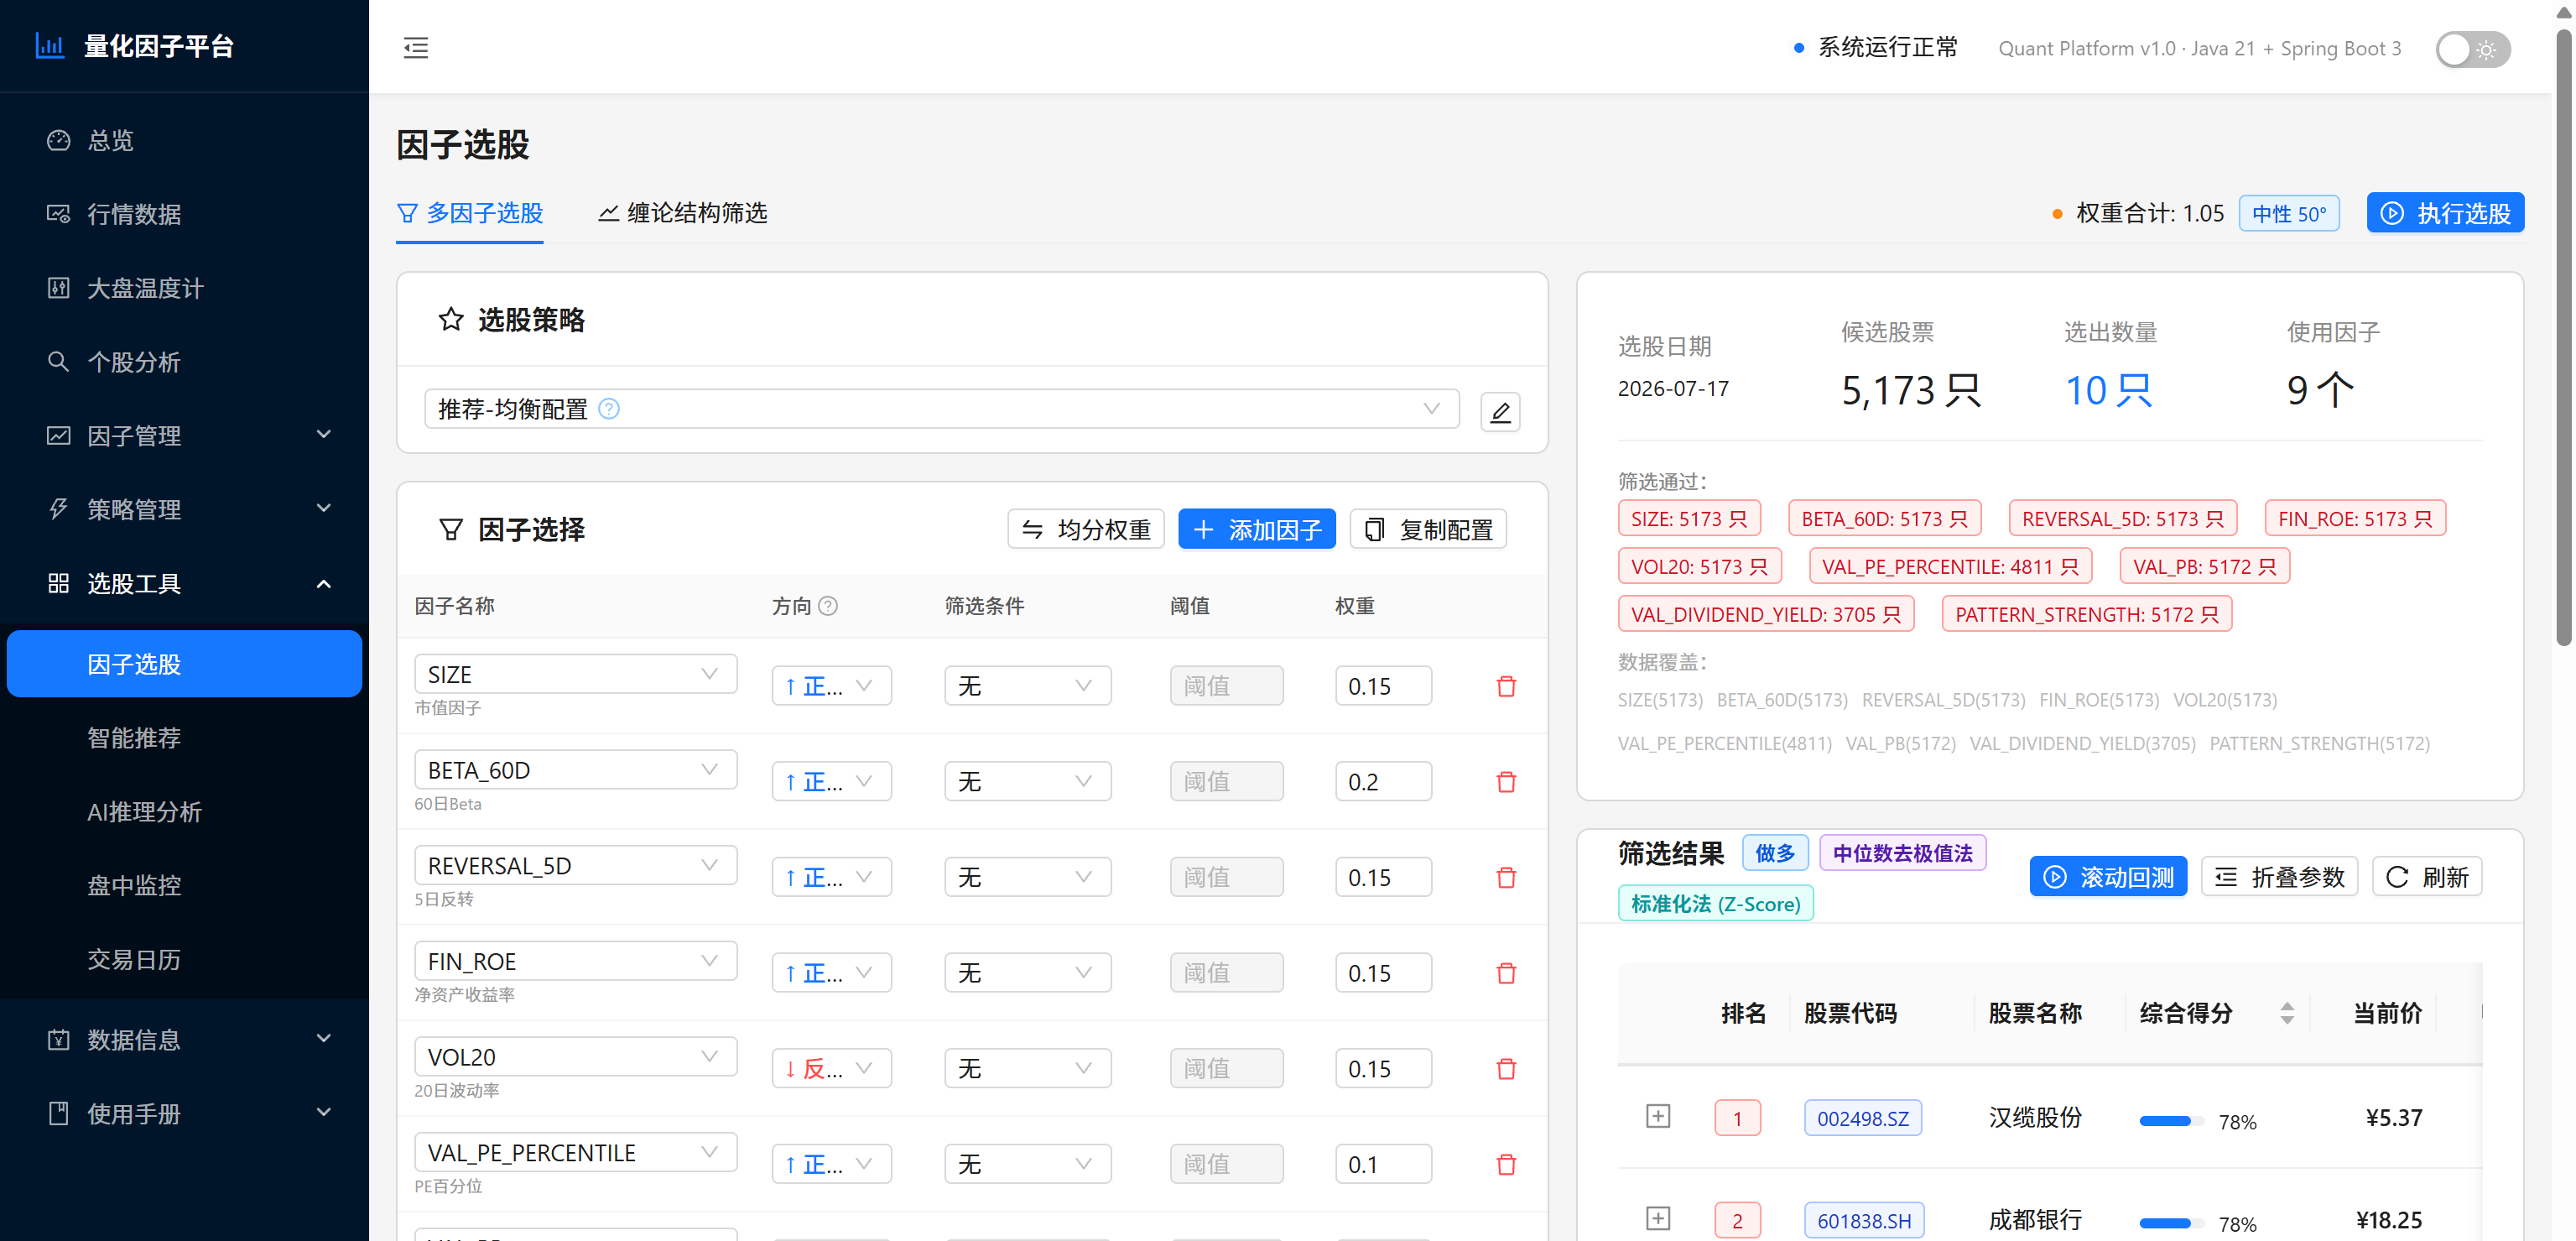2576x1241 pixels.
Task: Click the help icon beside the 方向 column header
Action: tap(828, 606)
